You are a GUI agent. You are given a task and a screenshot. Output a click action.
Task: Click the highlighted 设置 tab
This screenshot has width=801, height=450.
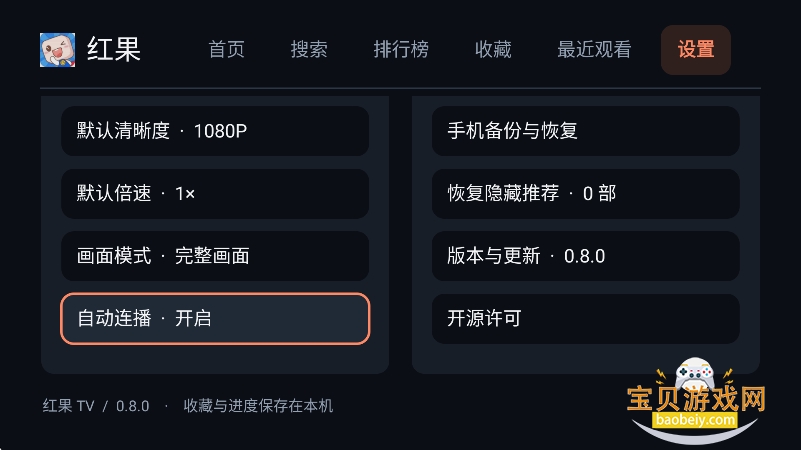(x=696, y=50)
